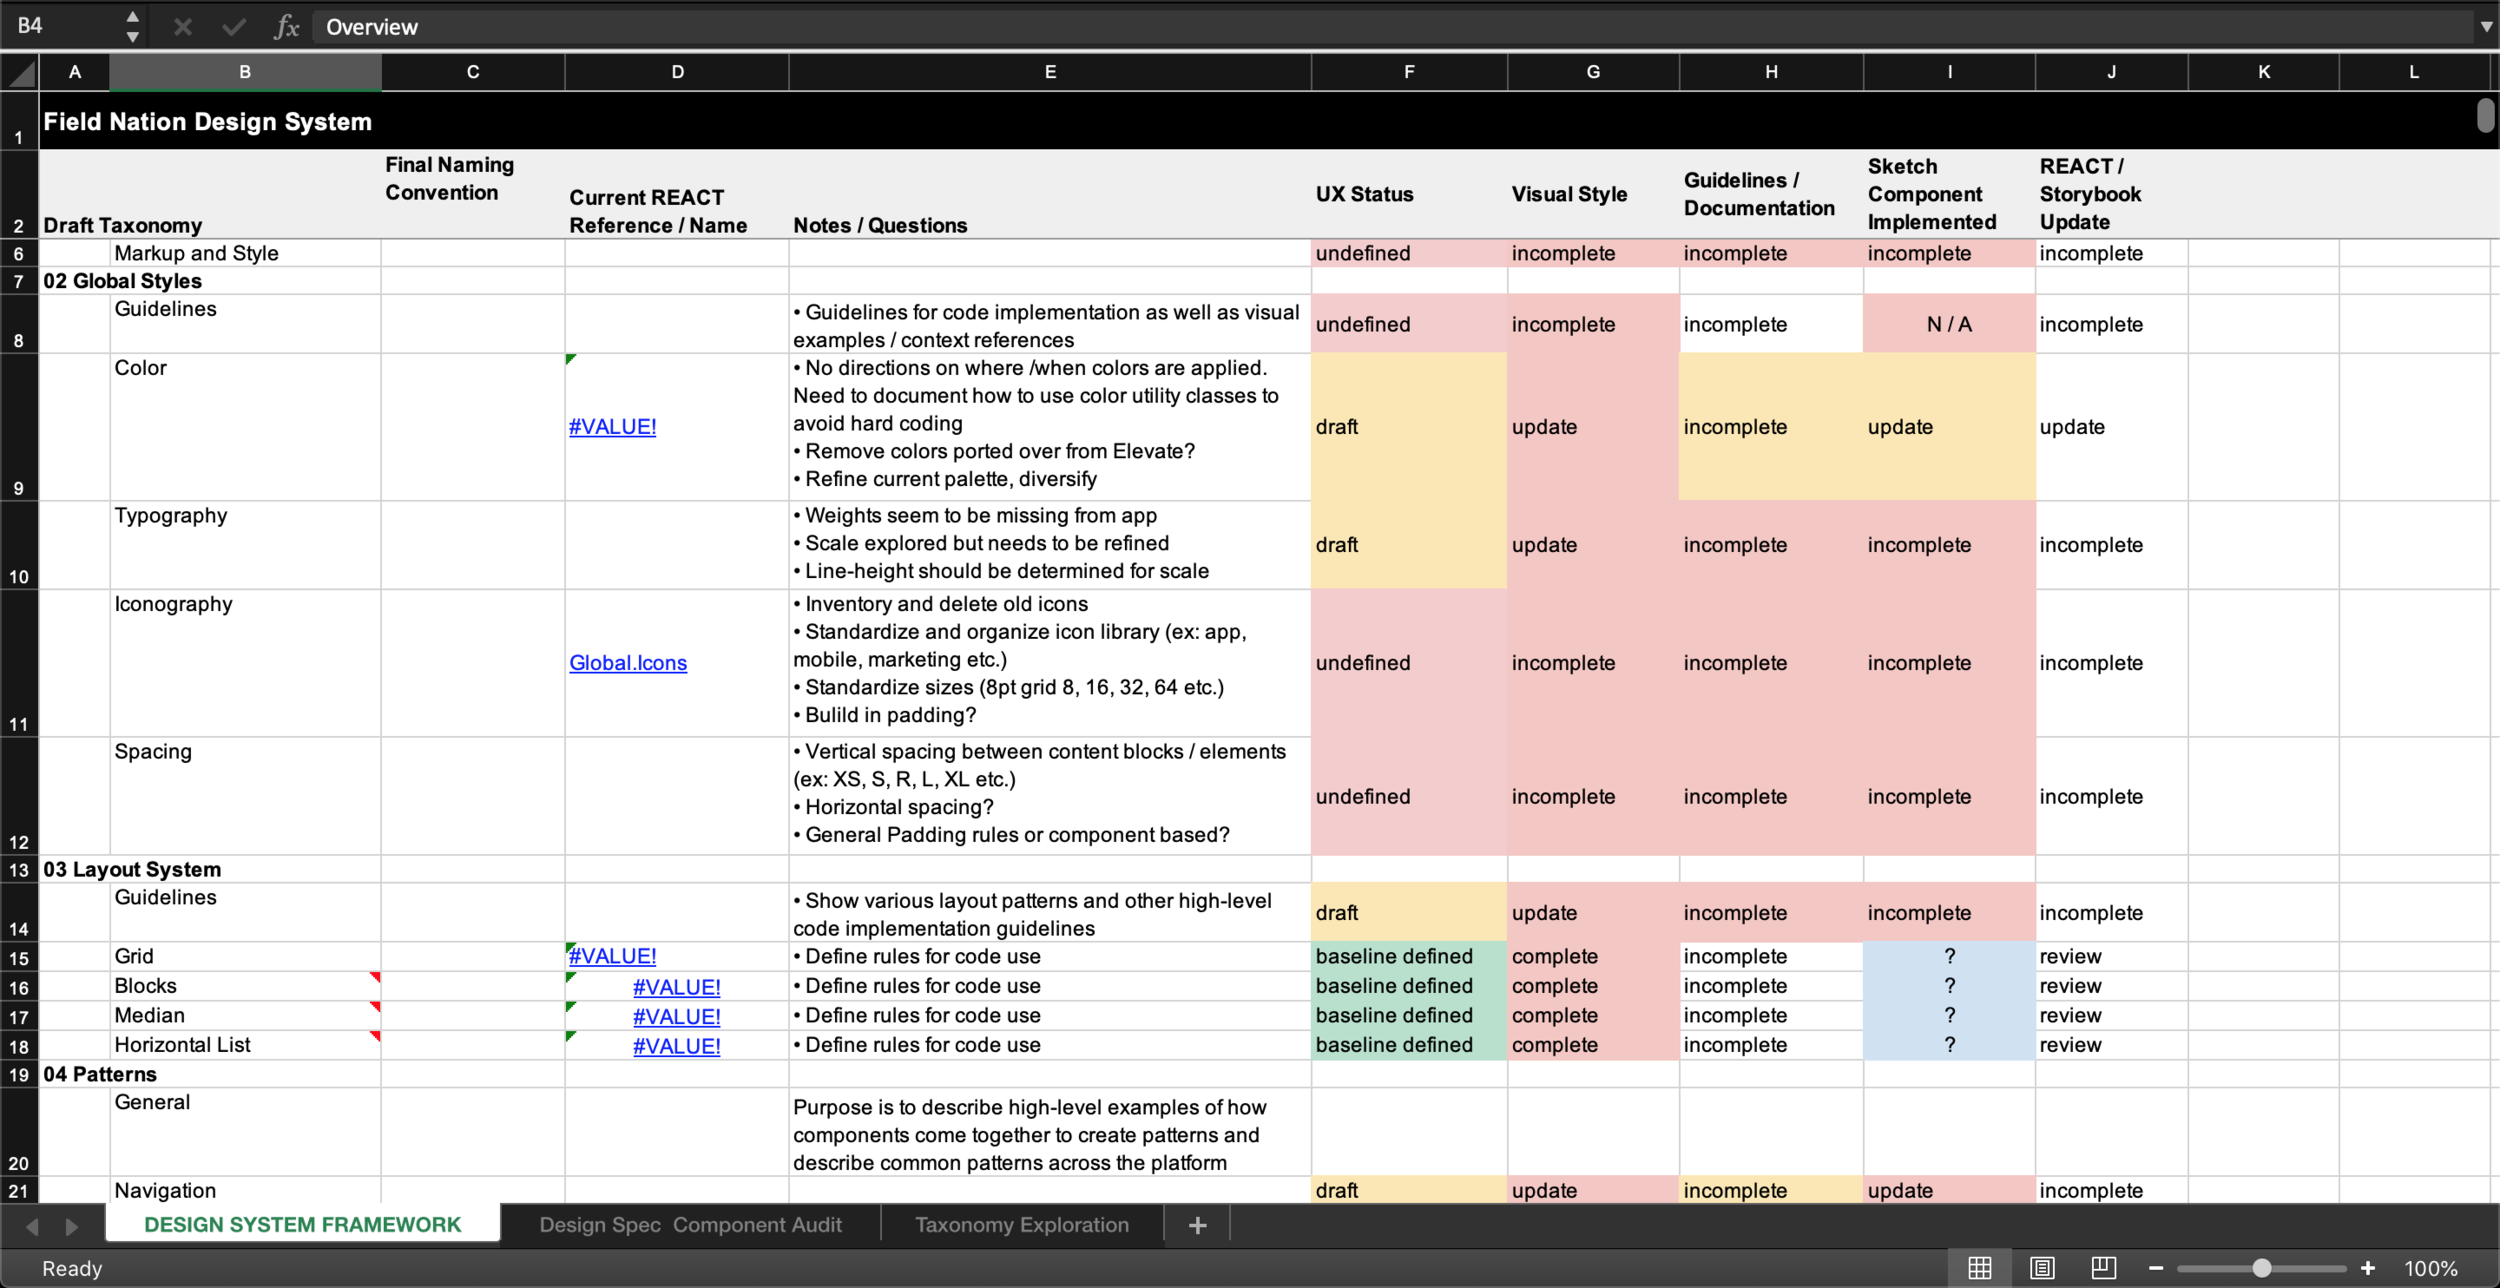The image size is (2500, 1288).
Task: Select the 'Notes / Questions' header cell
Action: (x=1050, y=194)
